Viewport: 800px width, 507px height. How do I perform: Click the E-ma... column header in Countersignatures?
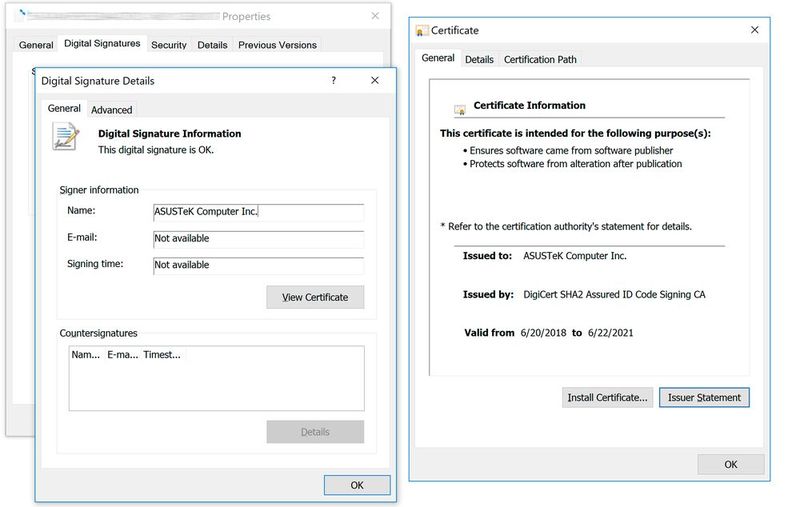click(122, 354)
